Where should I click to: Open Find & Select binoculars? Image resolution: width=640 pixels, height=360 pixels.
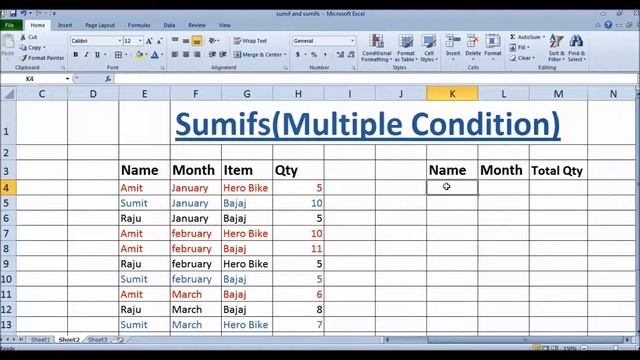(576, 48)
